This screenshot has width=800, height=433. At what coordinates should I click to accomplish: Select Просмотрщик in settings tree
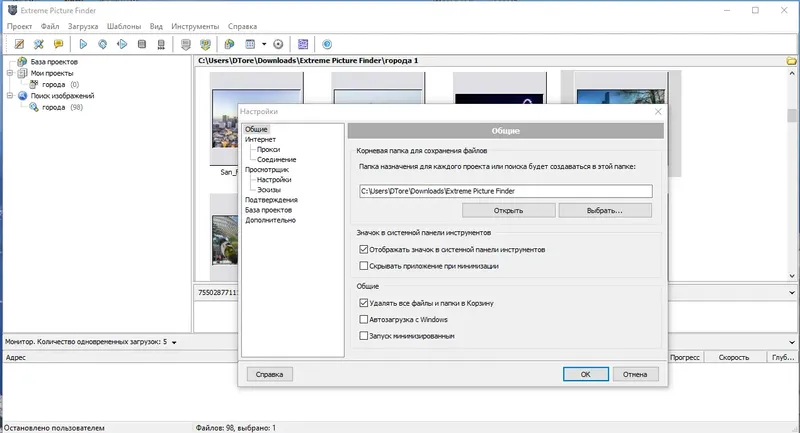[267, 169]
